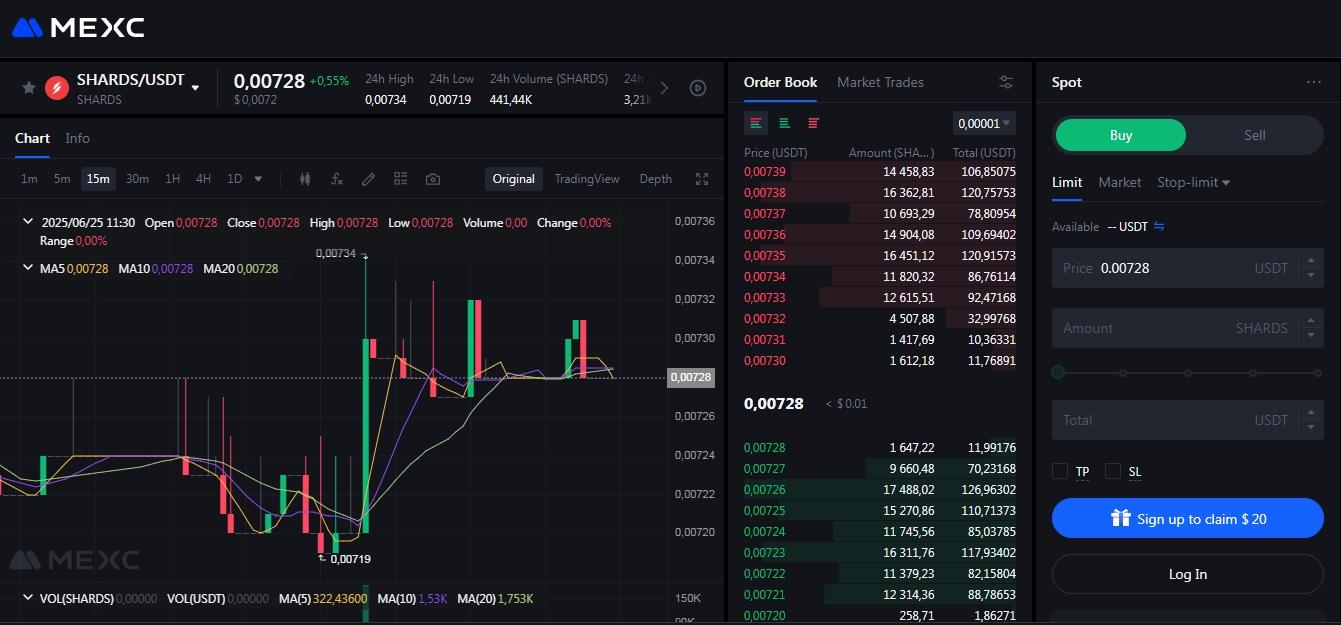Select 5m timeframe
The width and height of the screenshot is (1341, 625).
62,179
